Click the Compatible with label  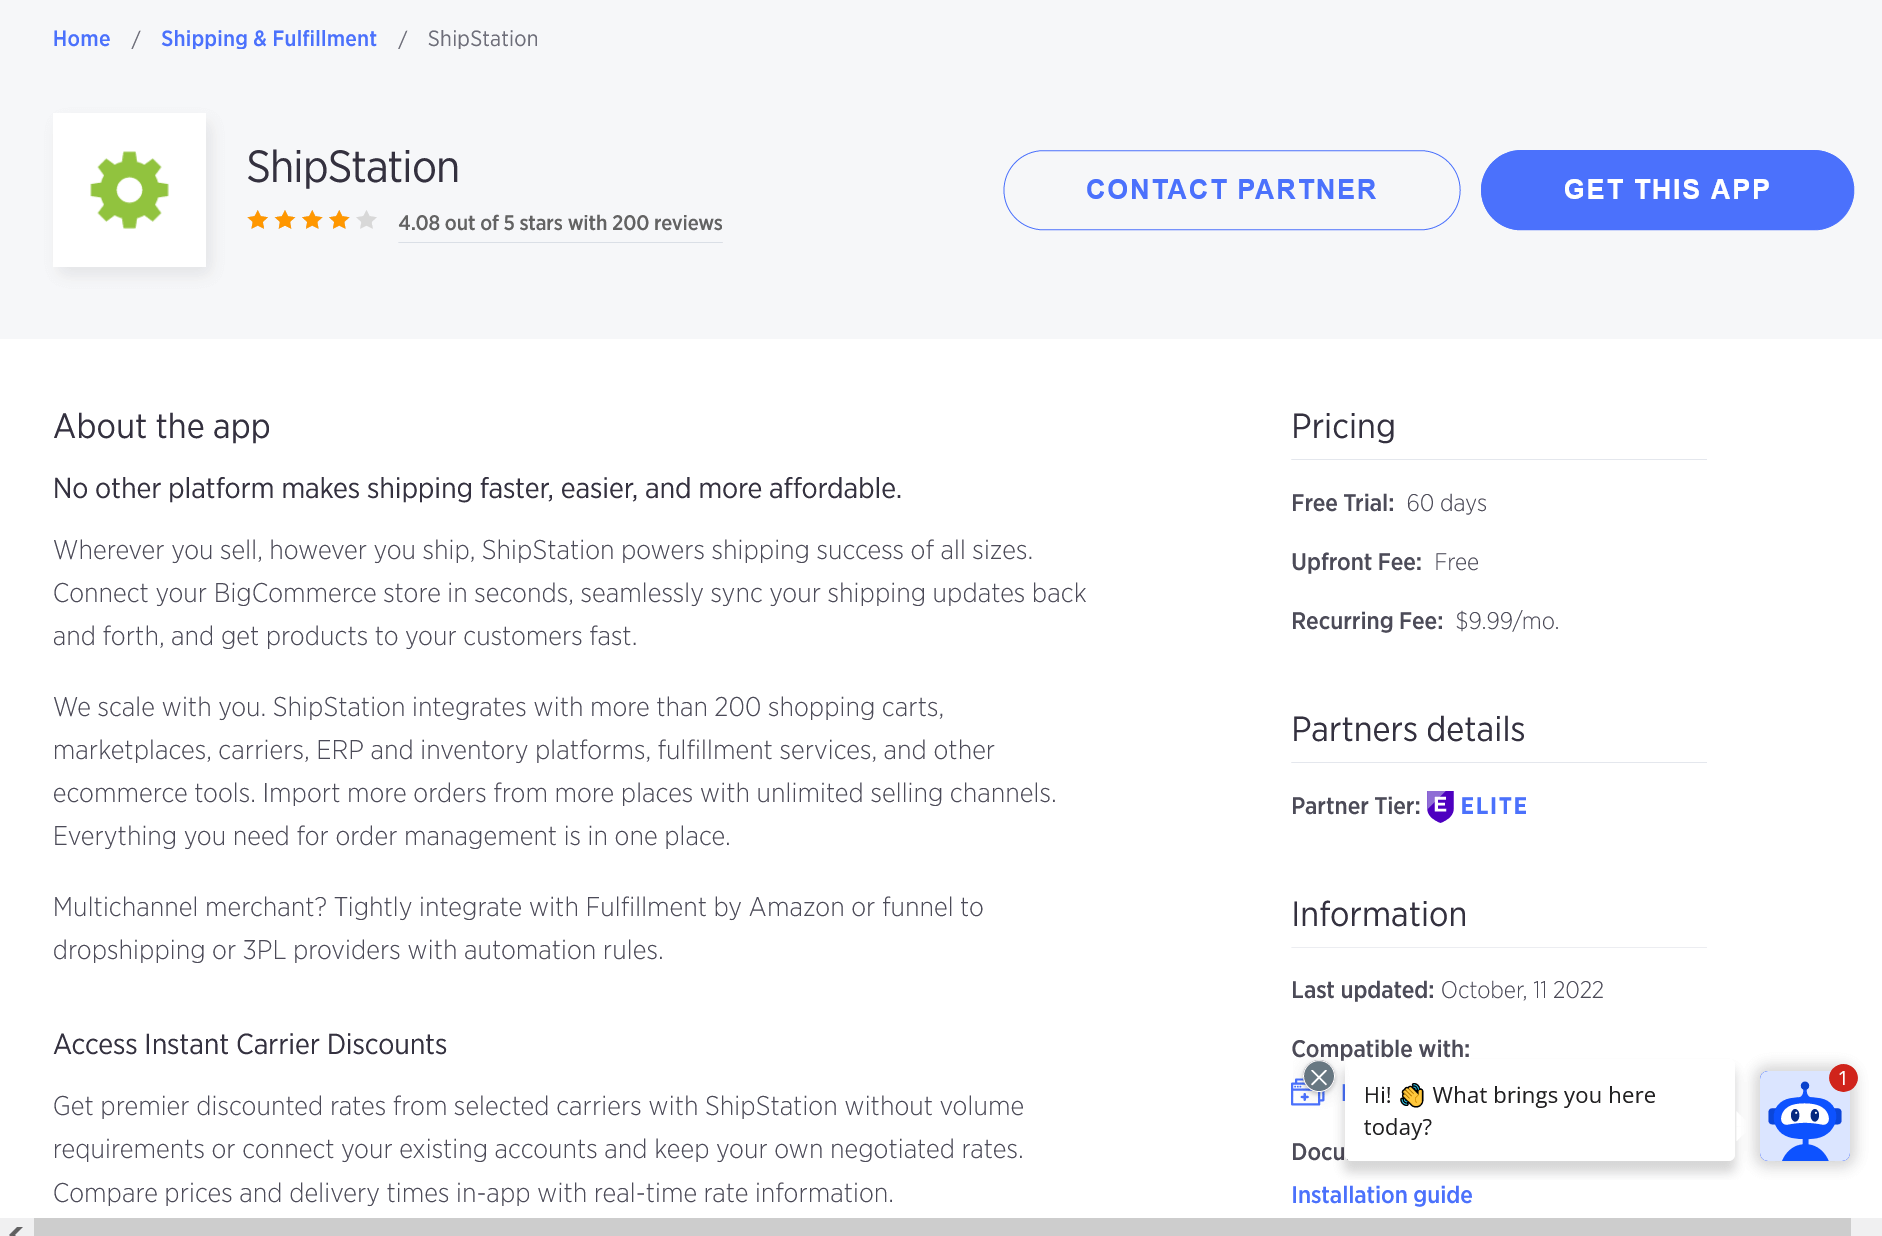[x=1380, y=1049]
